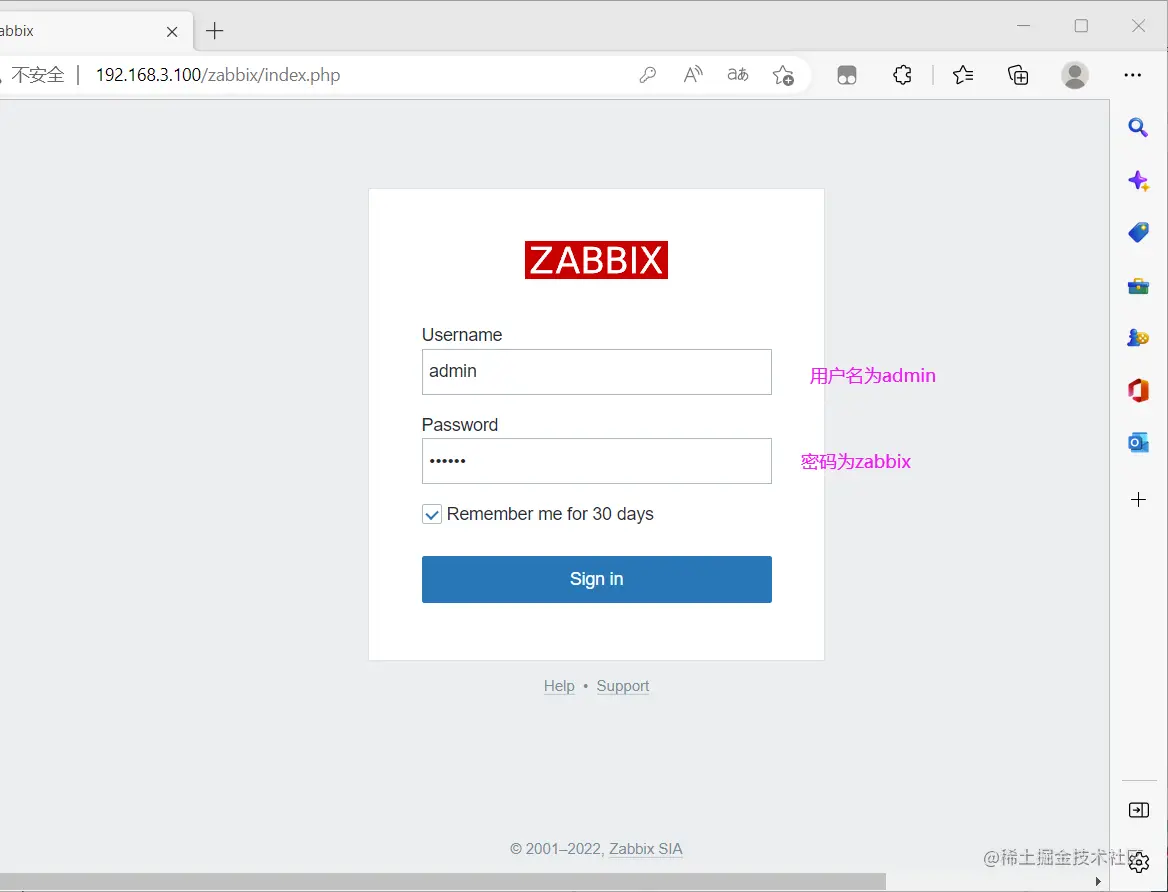Click the sidebar plus to add apps
This screenshot has height=892, width=1168.
[x=1138, y=499]
